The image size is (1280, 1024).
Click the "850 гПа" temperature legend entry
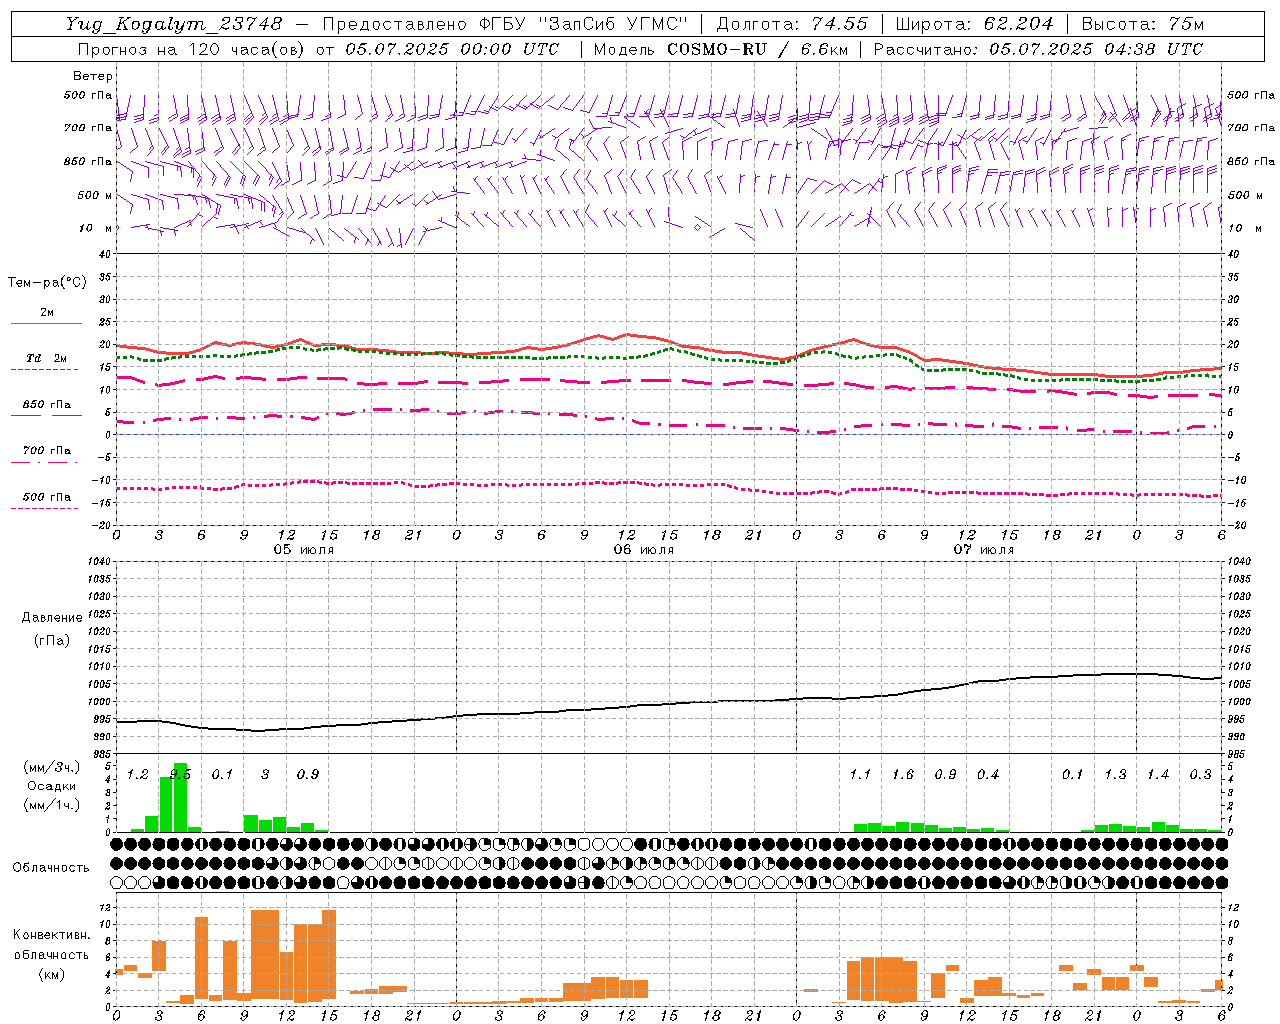point(46,405)
